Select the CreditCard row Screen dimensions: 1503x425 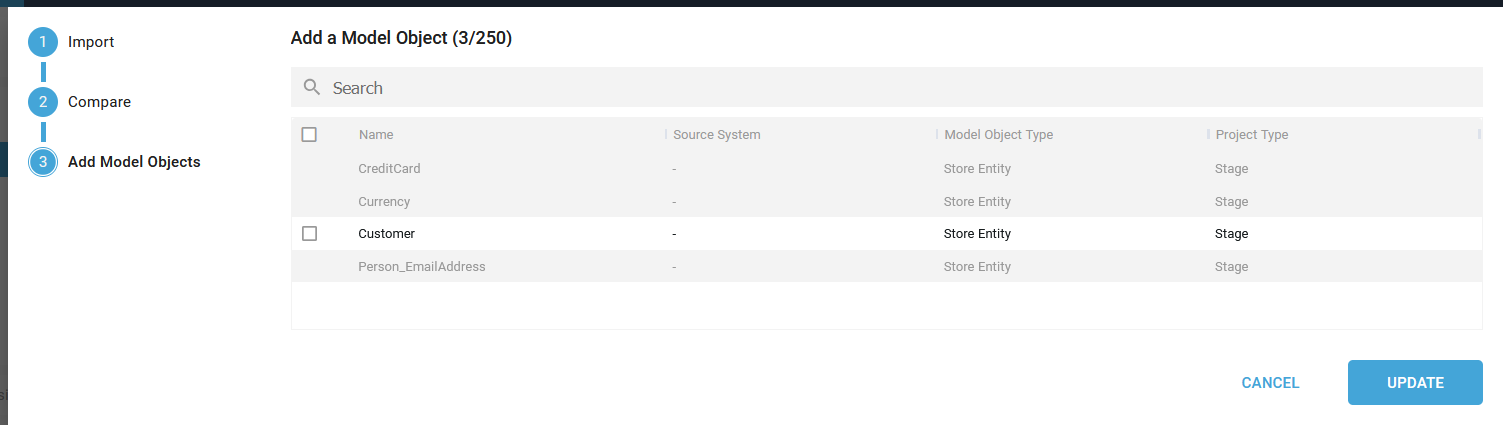pos(886,169)
